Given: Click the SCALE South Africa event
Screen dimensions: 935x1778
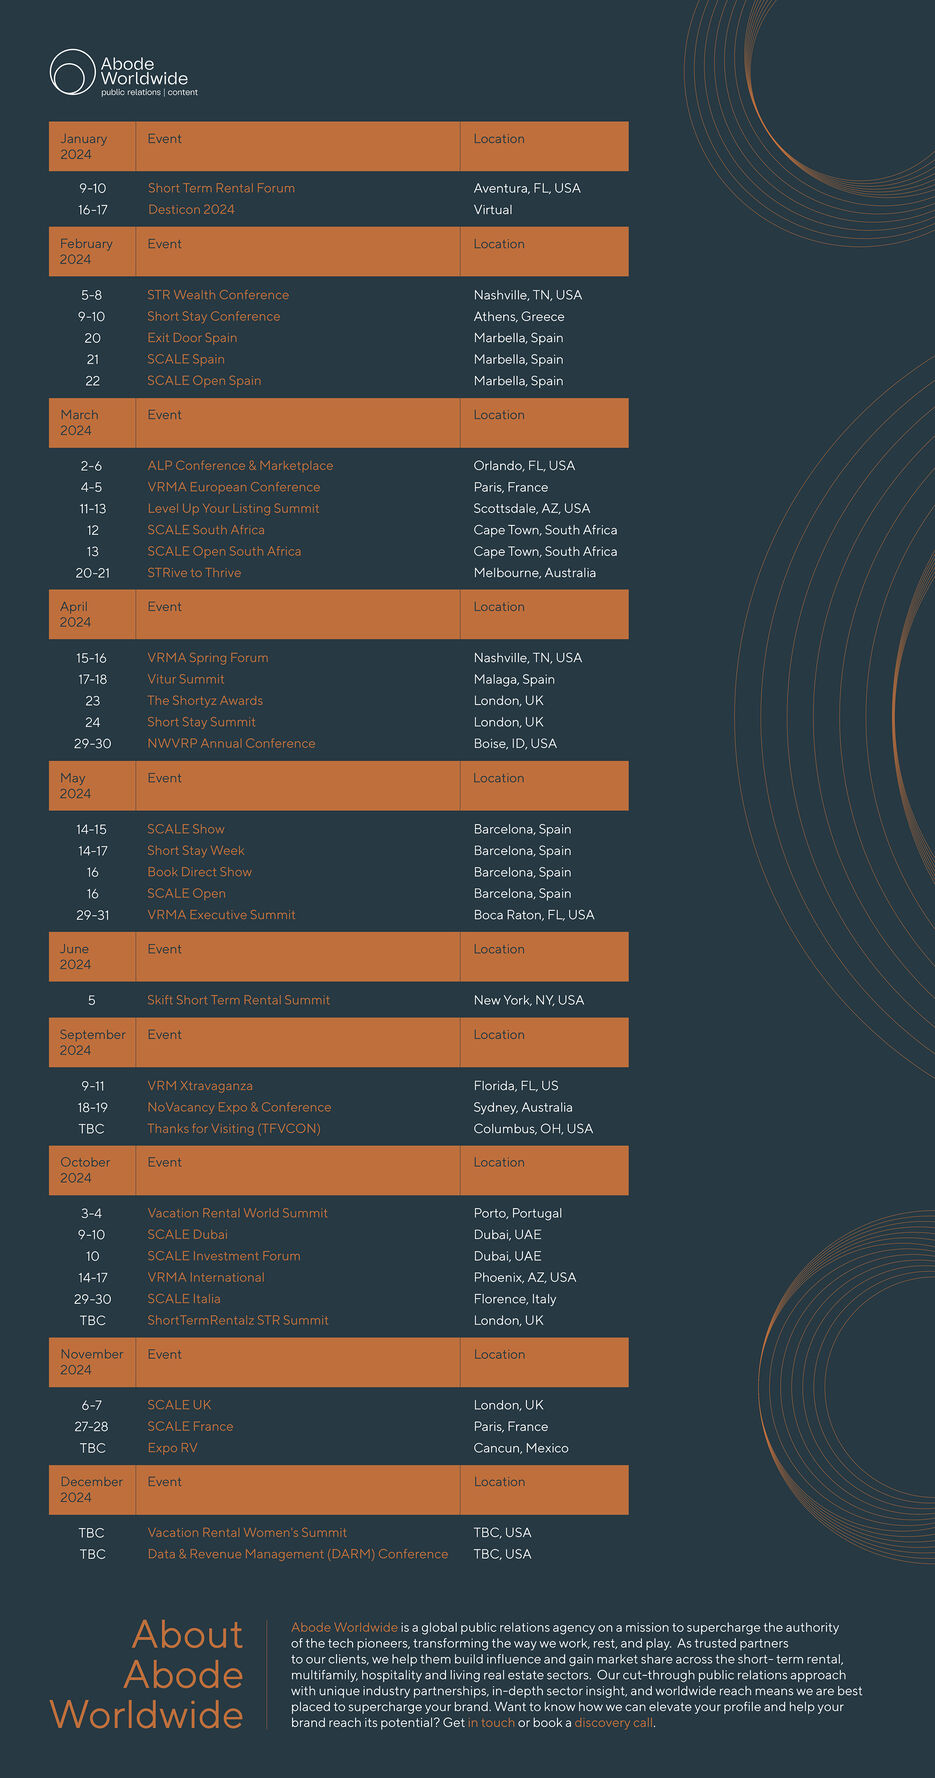Looking at the screenshot, I should (x=206, y=530).
